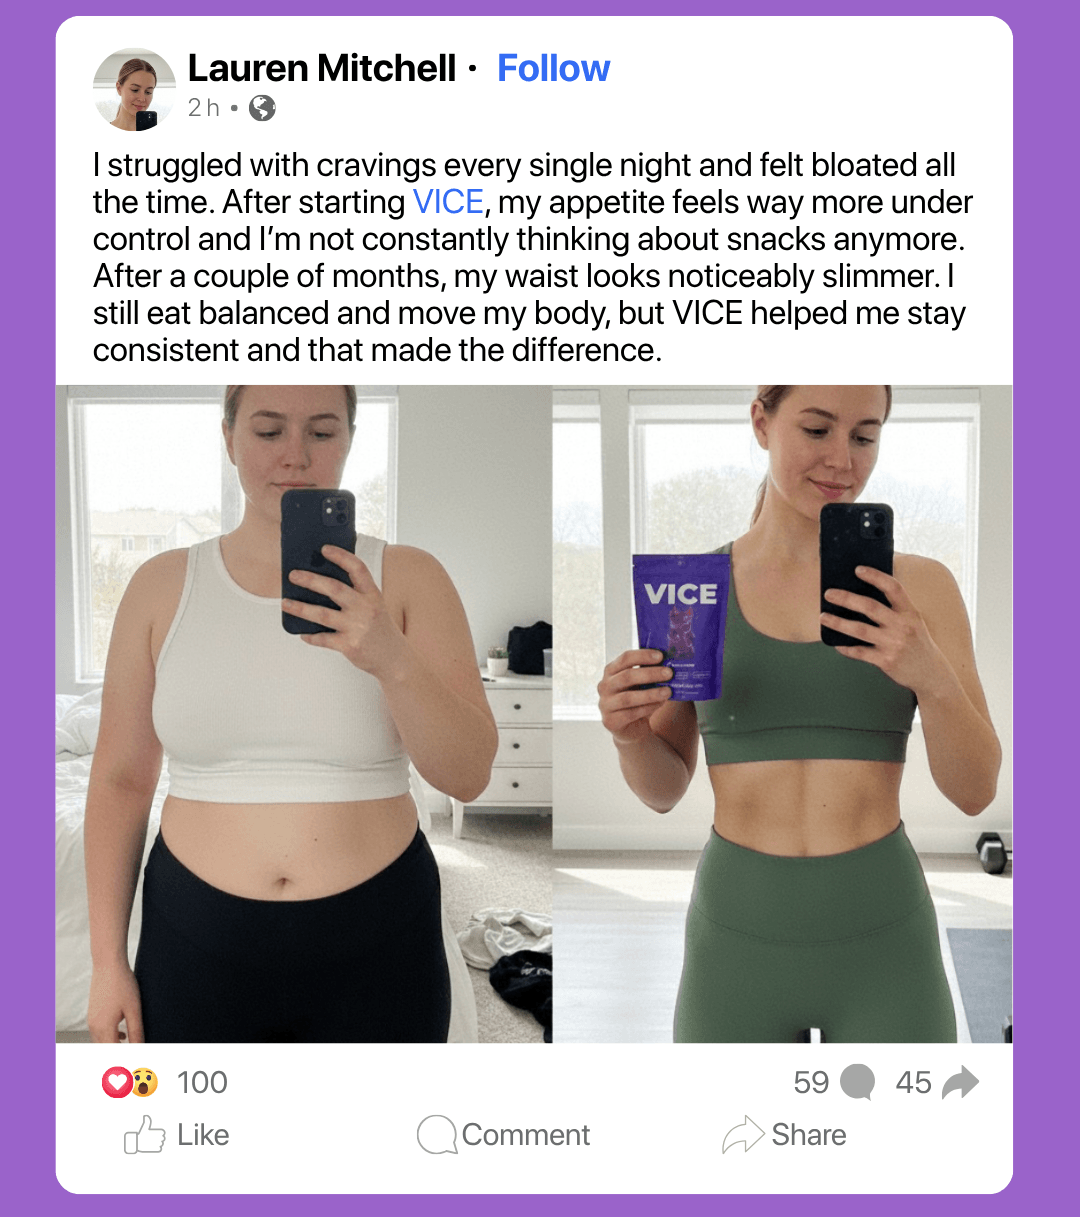Click the Comment button
This screenshot has width=1080, height=1217.
click(x=503, y=1135)
